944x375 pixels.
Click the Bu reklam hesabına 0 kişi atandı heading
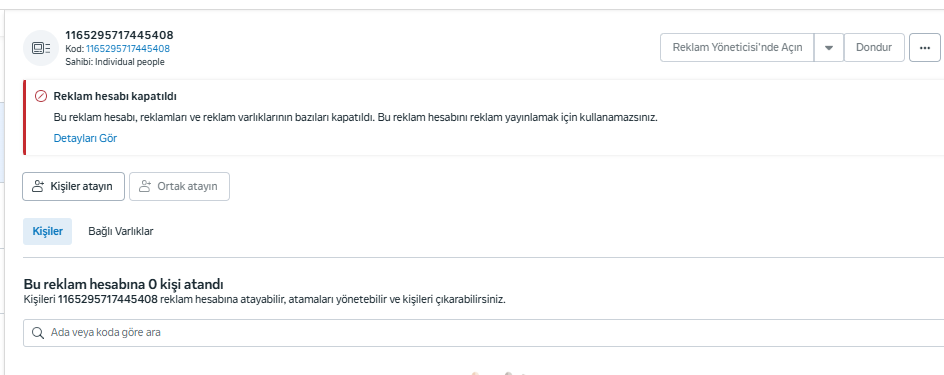point(123,284)
